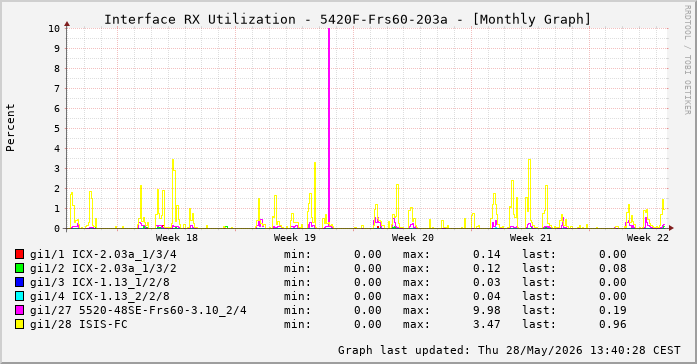Click the Week 20 axis label

point(413,238)
